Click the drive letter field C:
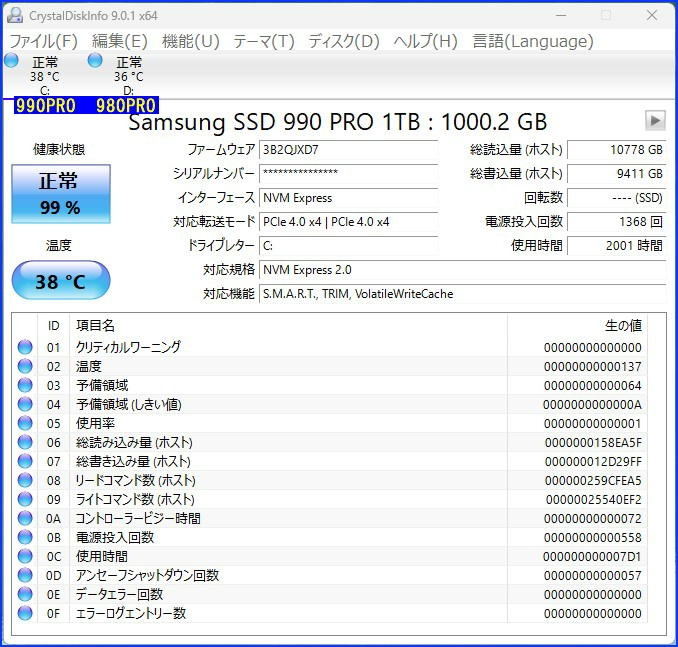 click(x=349, y=246)
